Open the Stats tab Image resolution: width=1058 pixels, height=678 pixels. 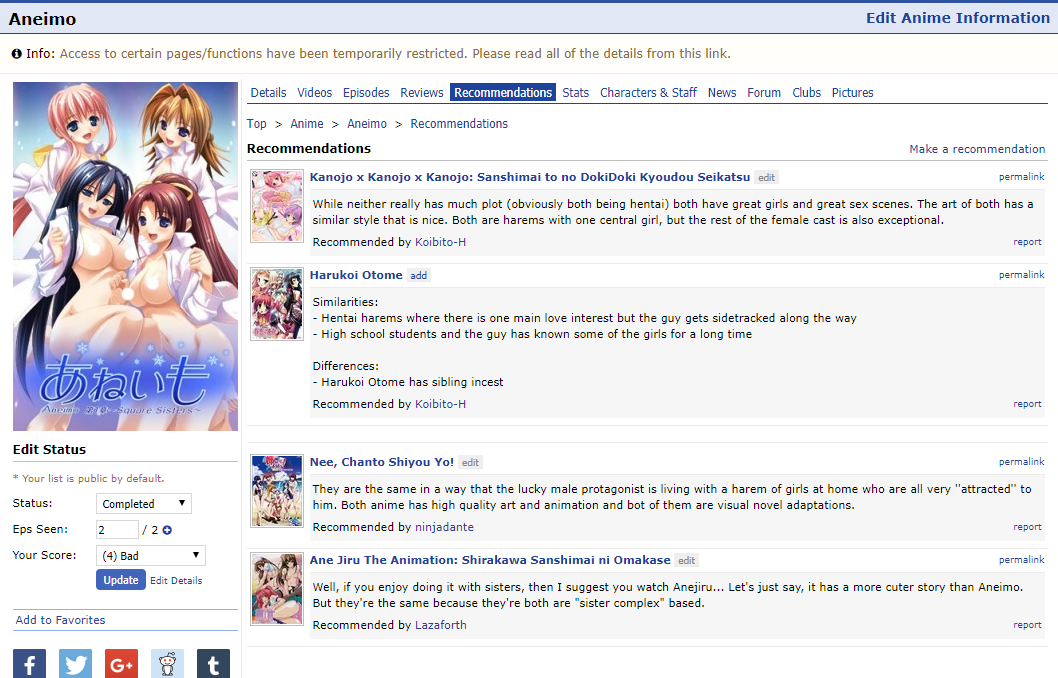576,92
